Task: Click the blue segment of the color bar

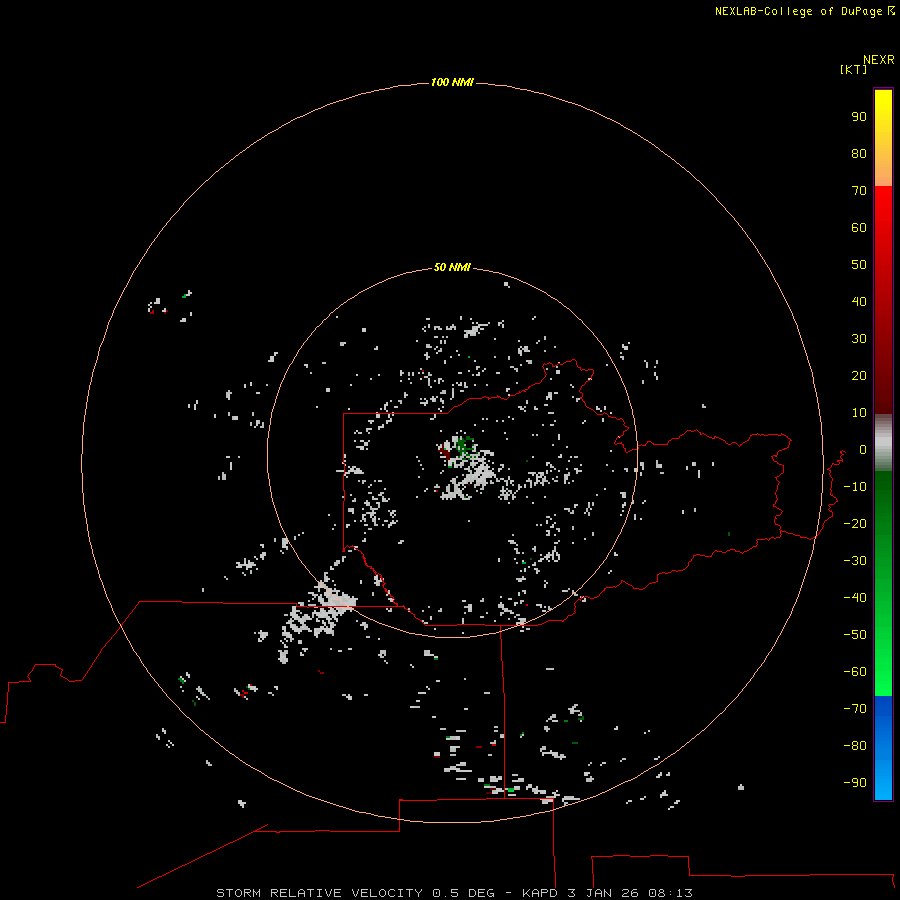Action: (x=883, y=748)
